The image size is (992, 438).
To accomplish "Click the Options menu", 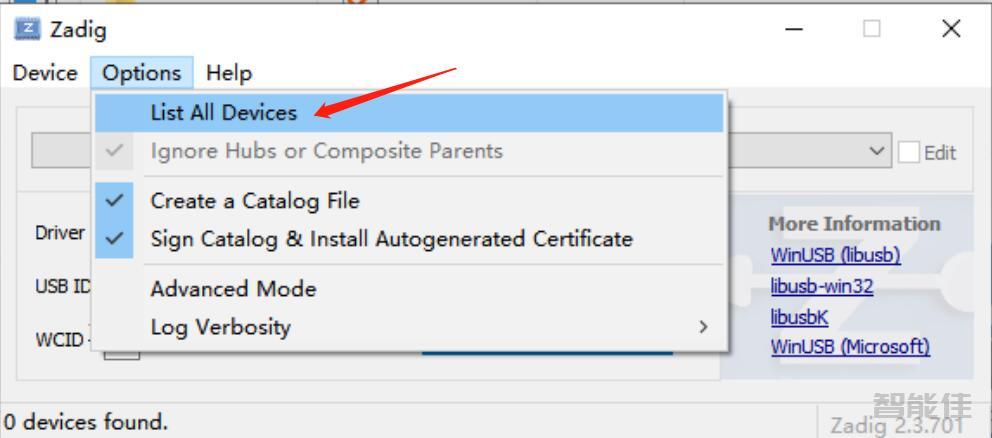I will pyautogui.click(x=142, y=73).
